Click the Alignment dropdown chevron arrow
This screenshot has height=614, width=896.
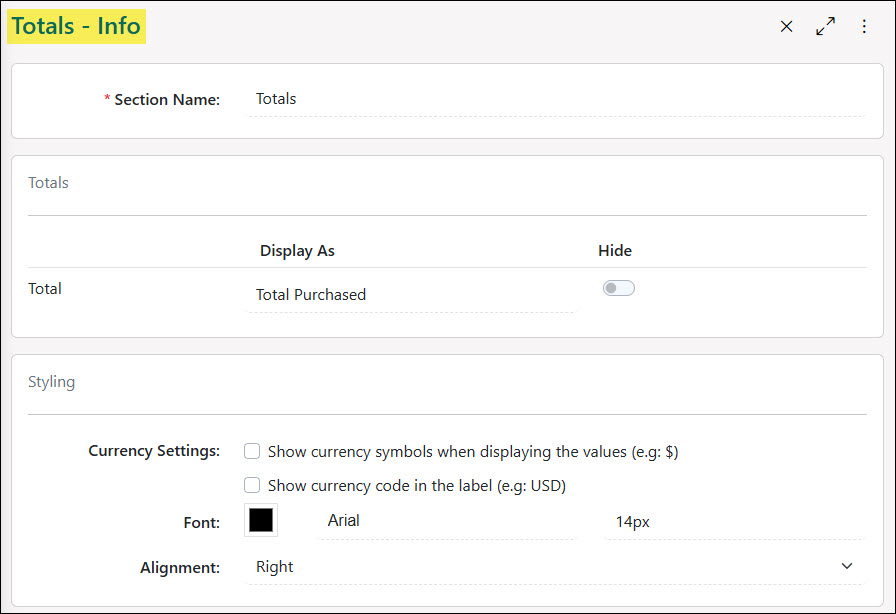(x=847, y=566)
